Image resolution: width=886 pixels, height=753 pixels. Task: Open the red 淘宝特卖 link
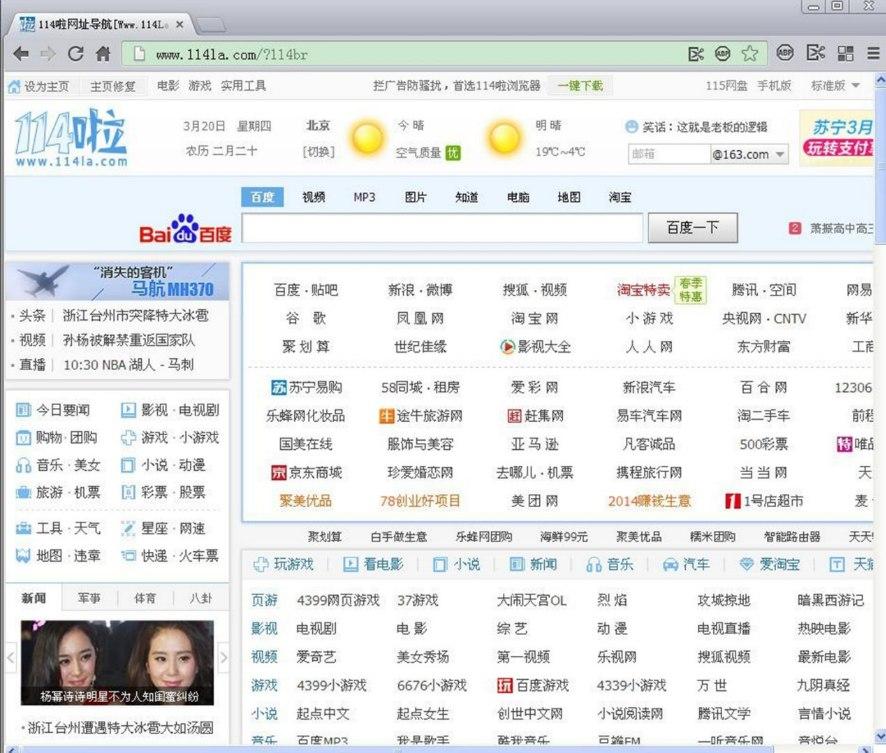point(643,290)
